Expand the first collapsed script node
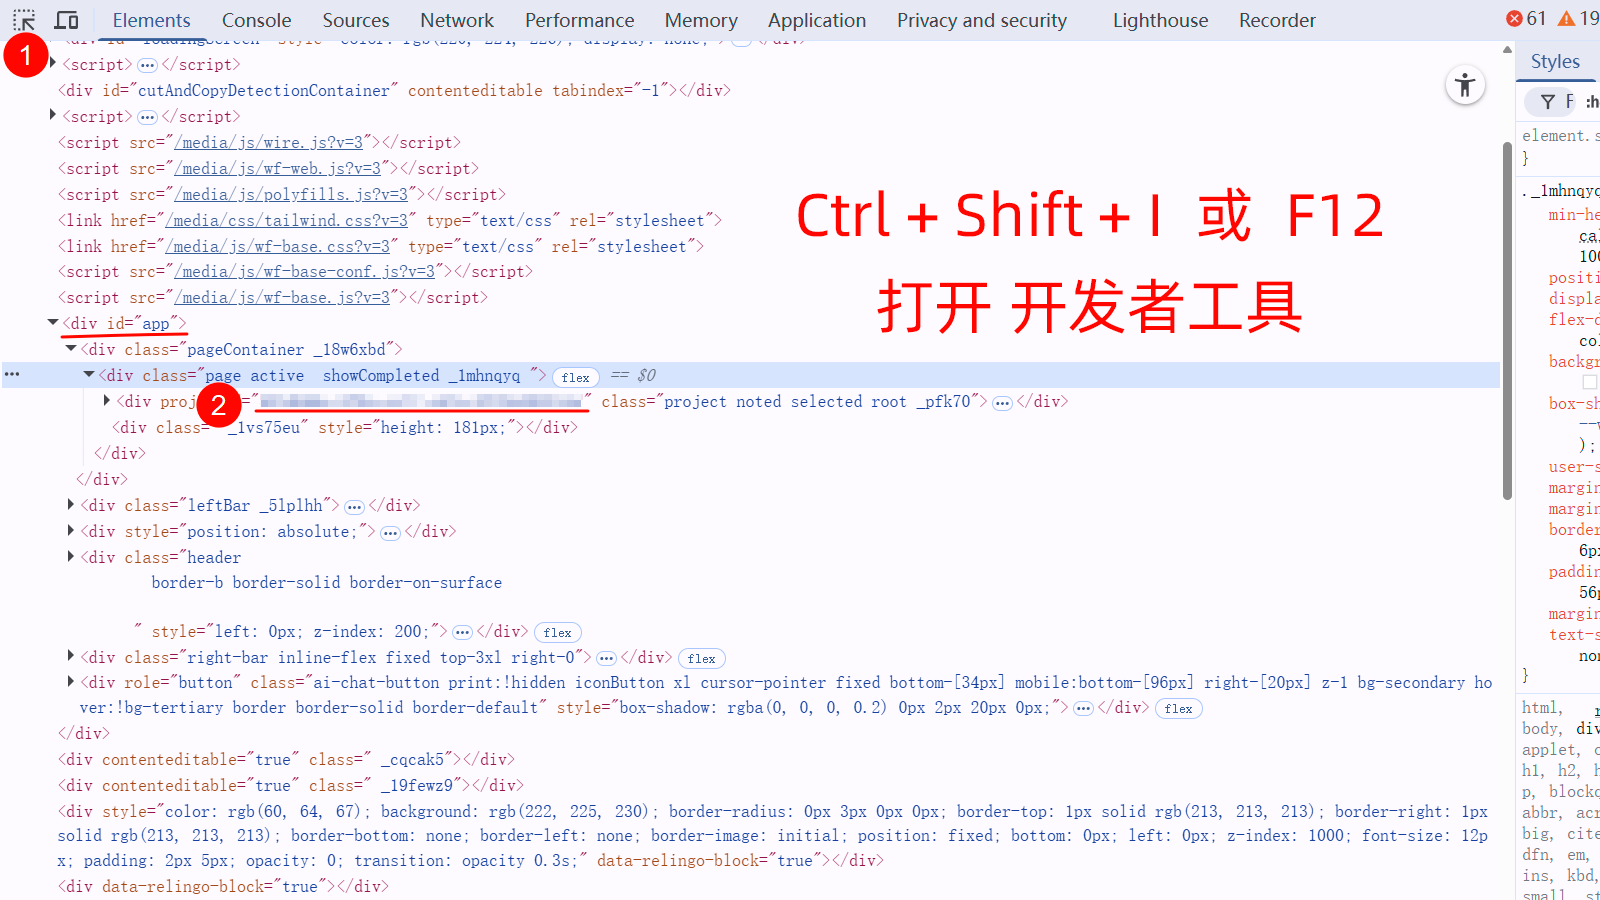The height and width of the screenshot is (900, 1600). tap(53, 64)
